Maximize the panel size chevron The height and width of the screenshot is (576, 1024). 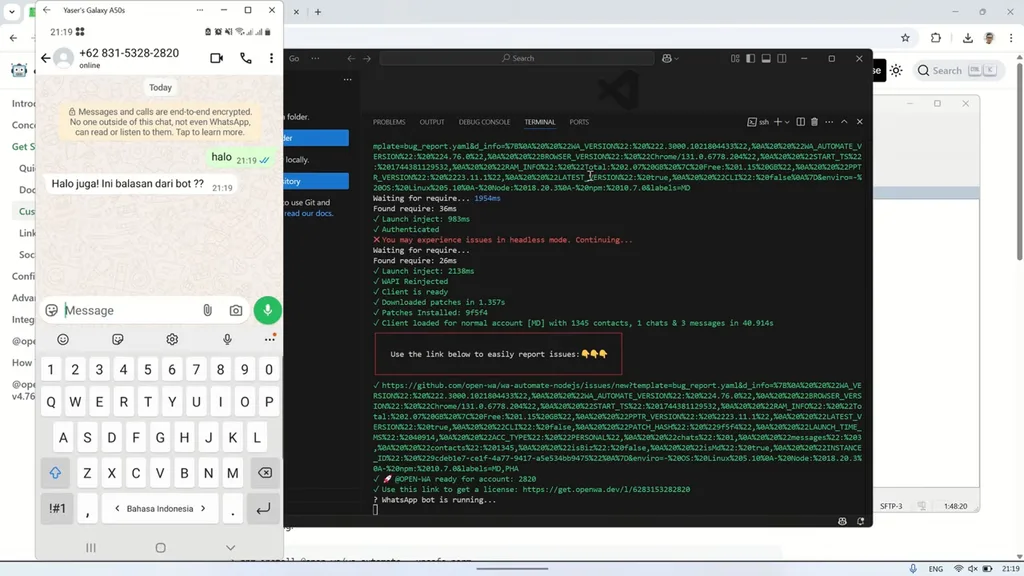[844, 122]
